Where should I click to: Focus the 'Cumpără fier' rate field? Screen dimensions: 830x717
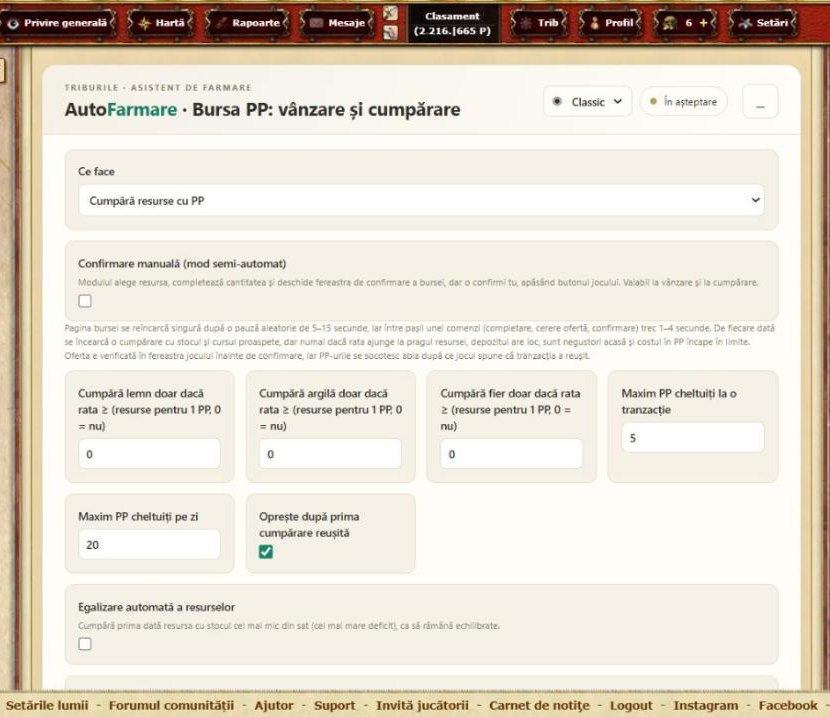pos(511,454)
